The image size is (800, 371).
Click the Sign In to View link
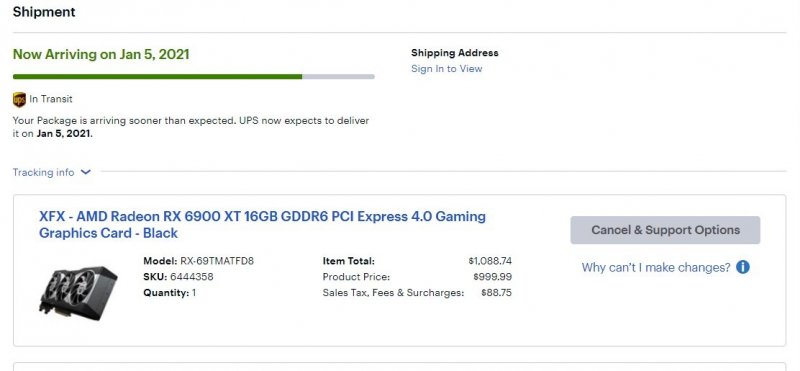click(446, 69)
